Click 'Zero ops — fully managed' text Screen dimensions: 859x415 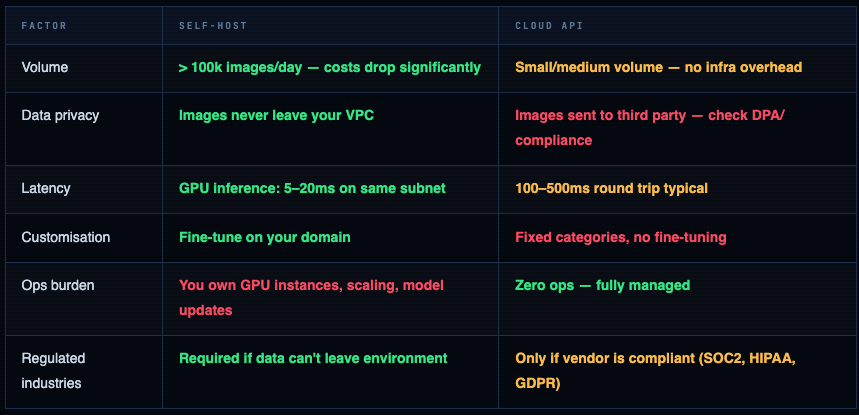click(x=602, y=285)
